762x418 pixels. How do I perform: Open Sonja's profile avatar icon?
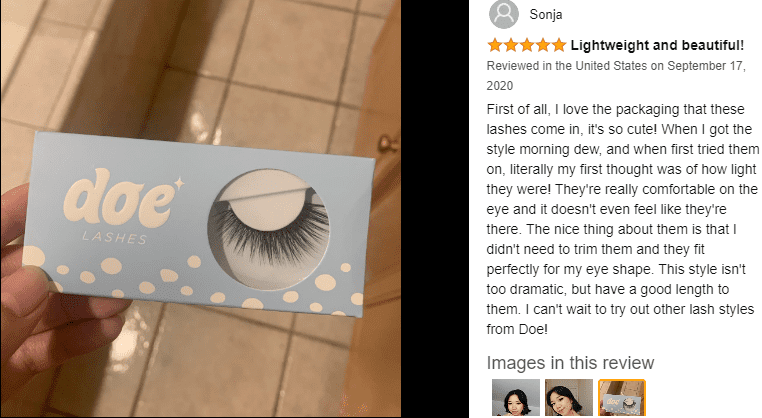[504, 14]
